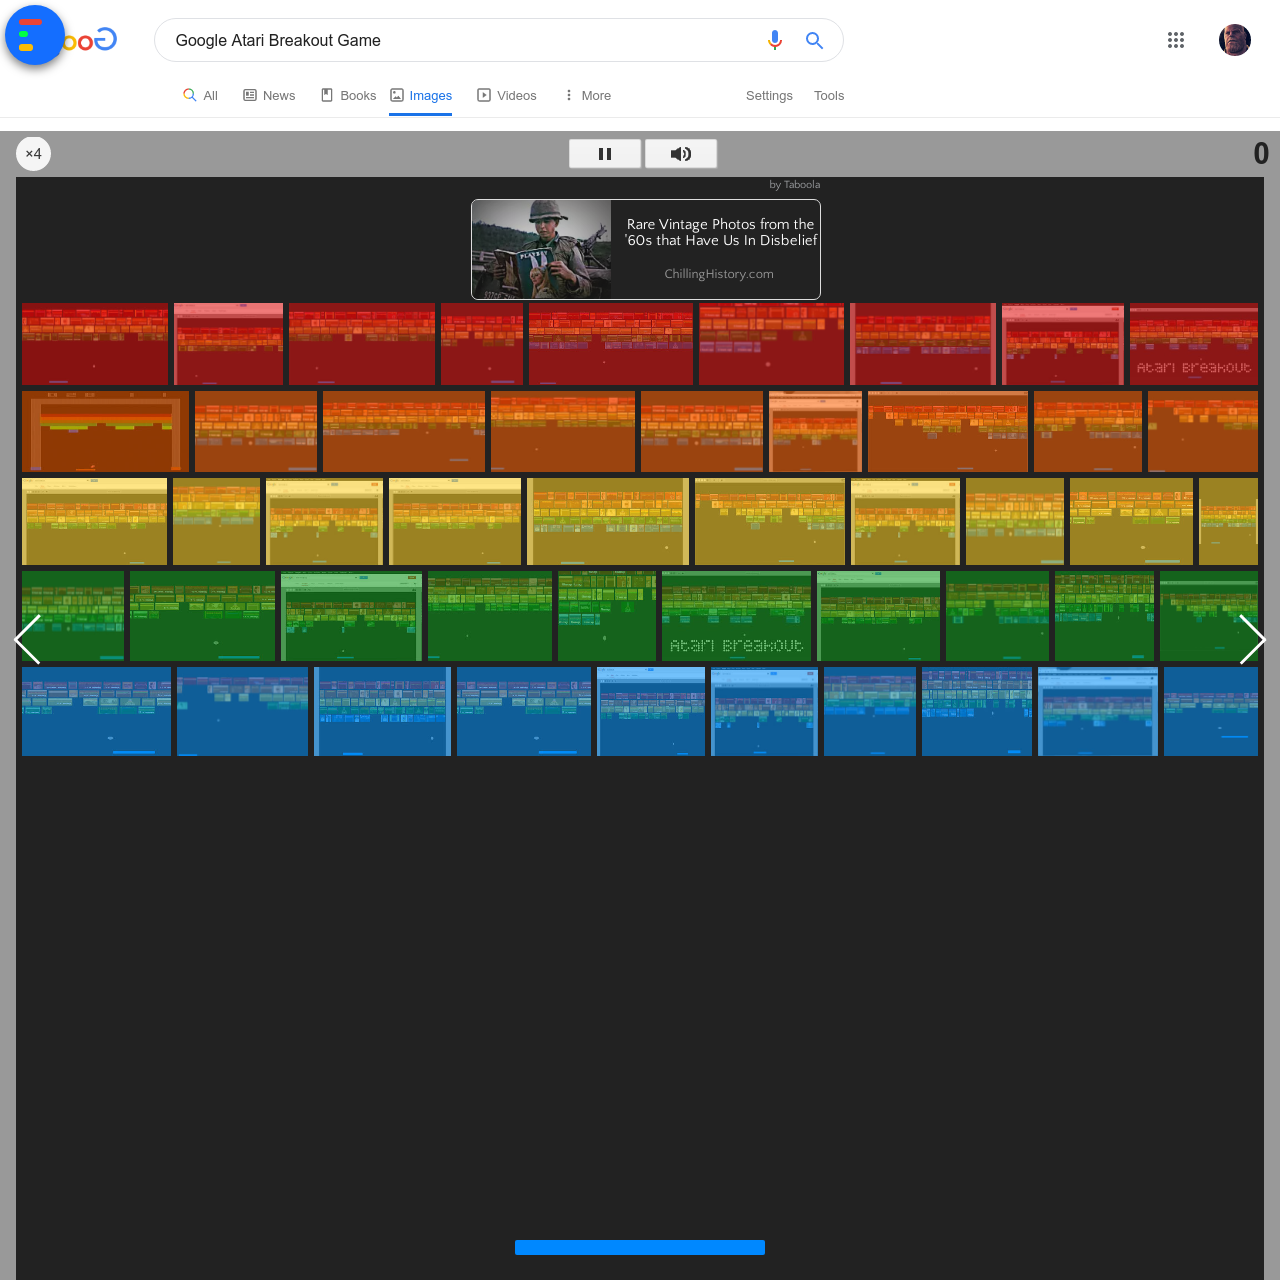
Task: Click the first red brick in top row
Action: 95,344
